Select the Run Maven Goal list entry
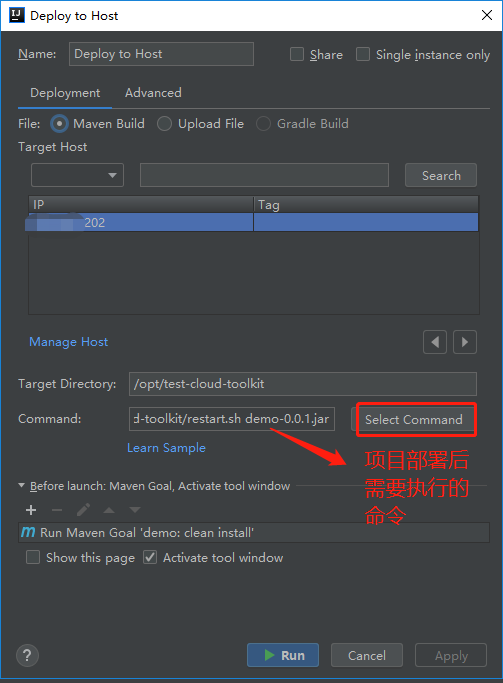Viewport: 503px width, 683px height. 254,532
